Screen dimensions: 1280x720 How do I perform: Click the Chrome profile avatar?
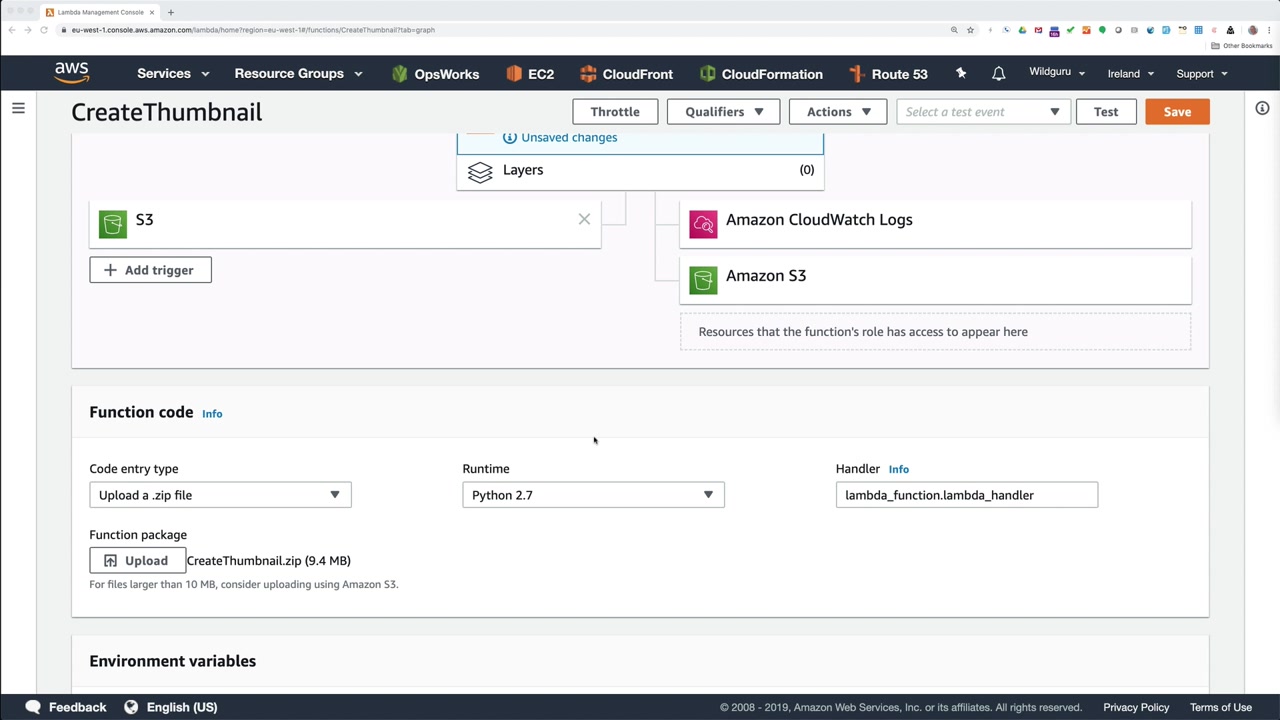(1252, 30)
